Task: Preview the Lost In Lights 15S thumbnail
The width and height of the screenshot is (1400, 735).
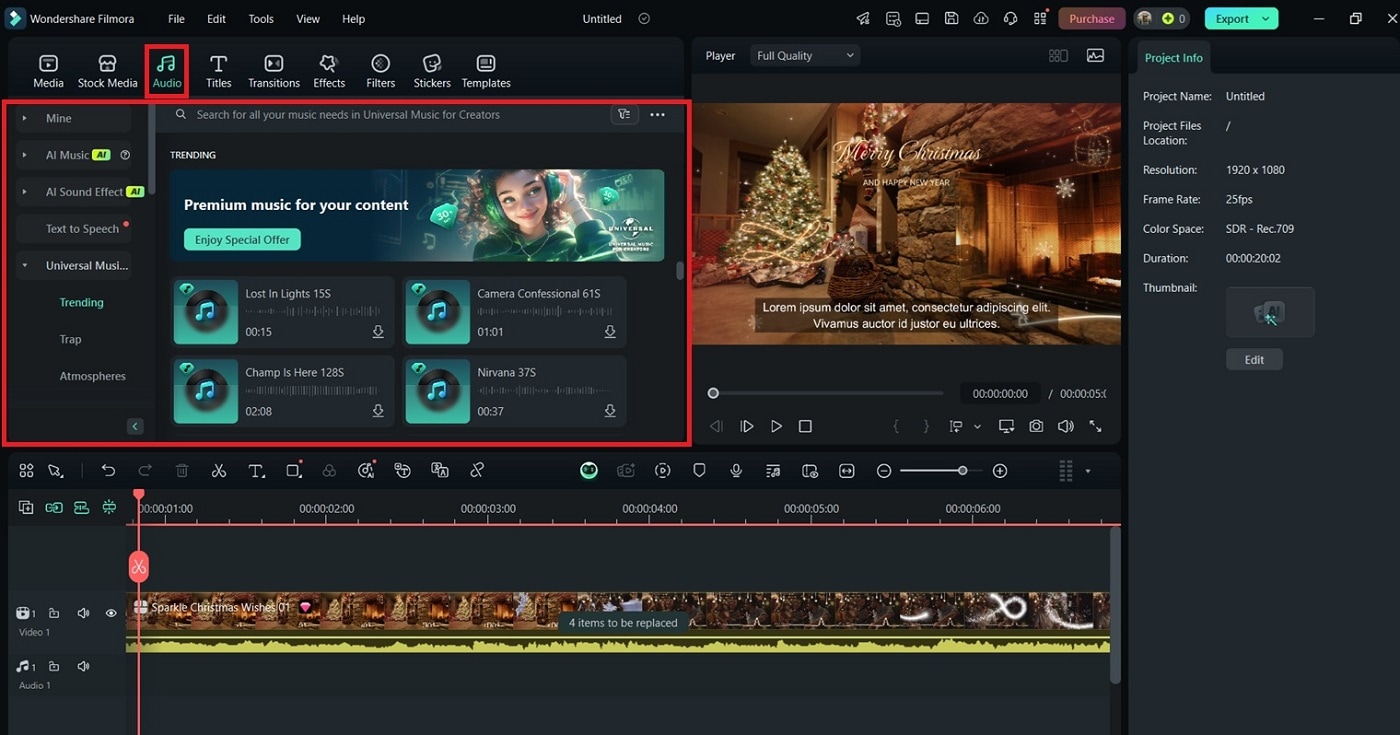Action: click(x=206, y=312)
